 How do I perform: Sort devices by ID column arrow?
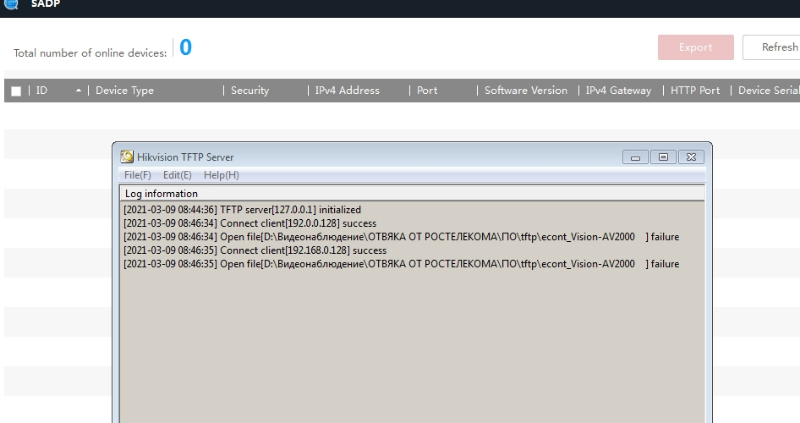(78, 90)
